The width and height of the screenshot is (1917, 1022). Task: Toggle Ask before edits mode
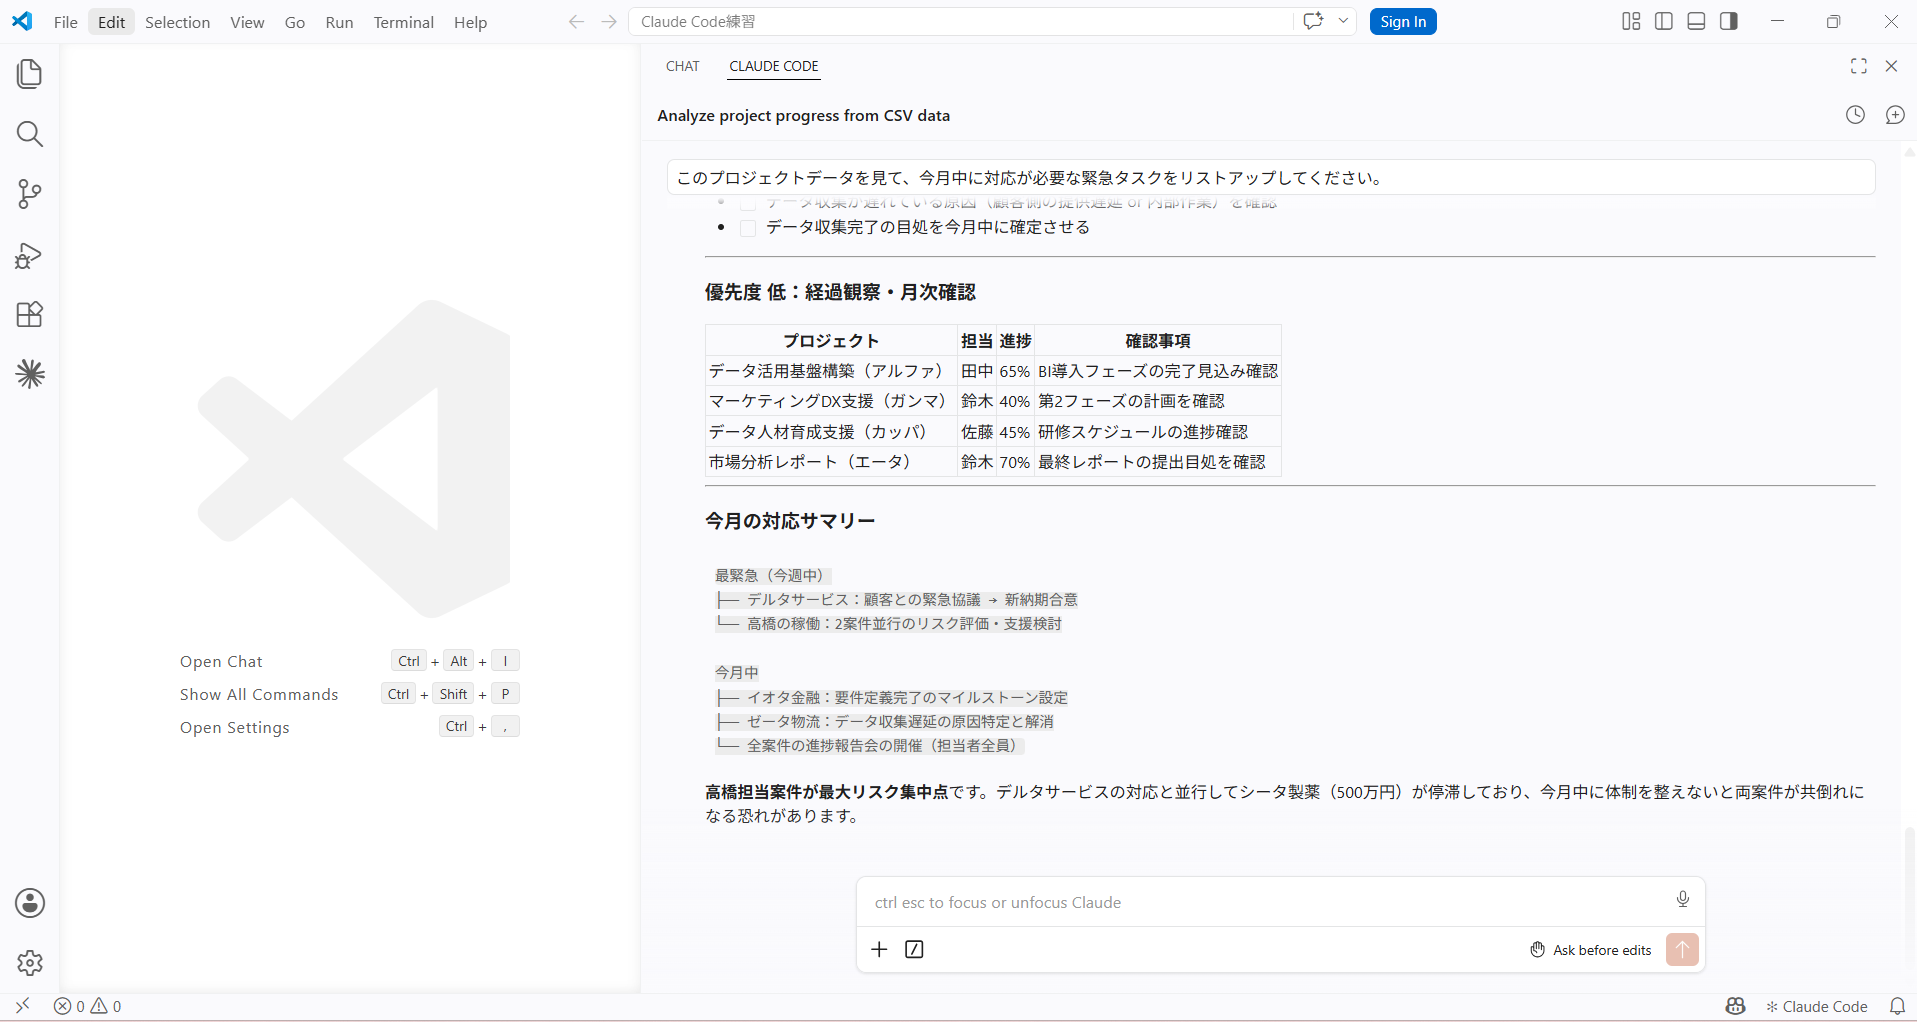point(1590,950)
